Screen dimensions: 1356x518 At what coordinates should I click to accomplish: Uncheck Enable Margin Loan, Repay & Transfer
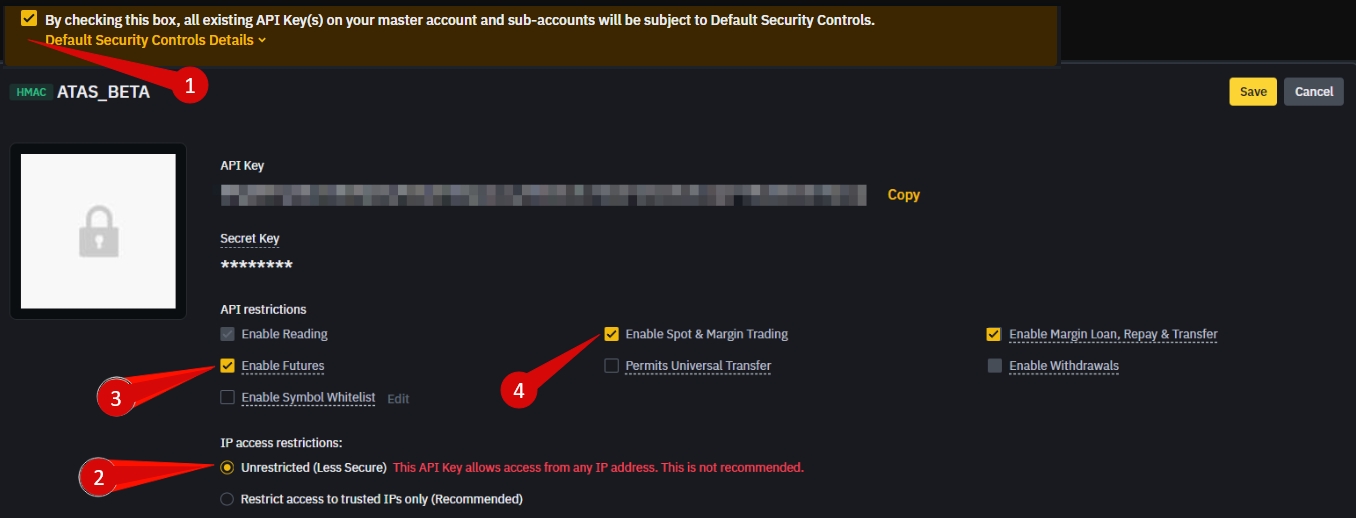coord(994,334)
